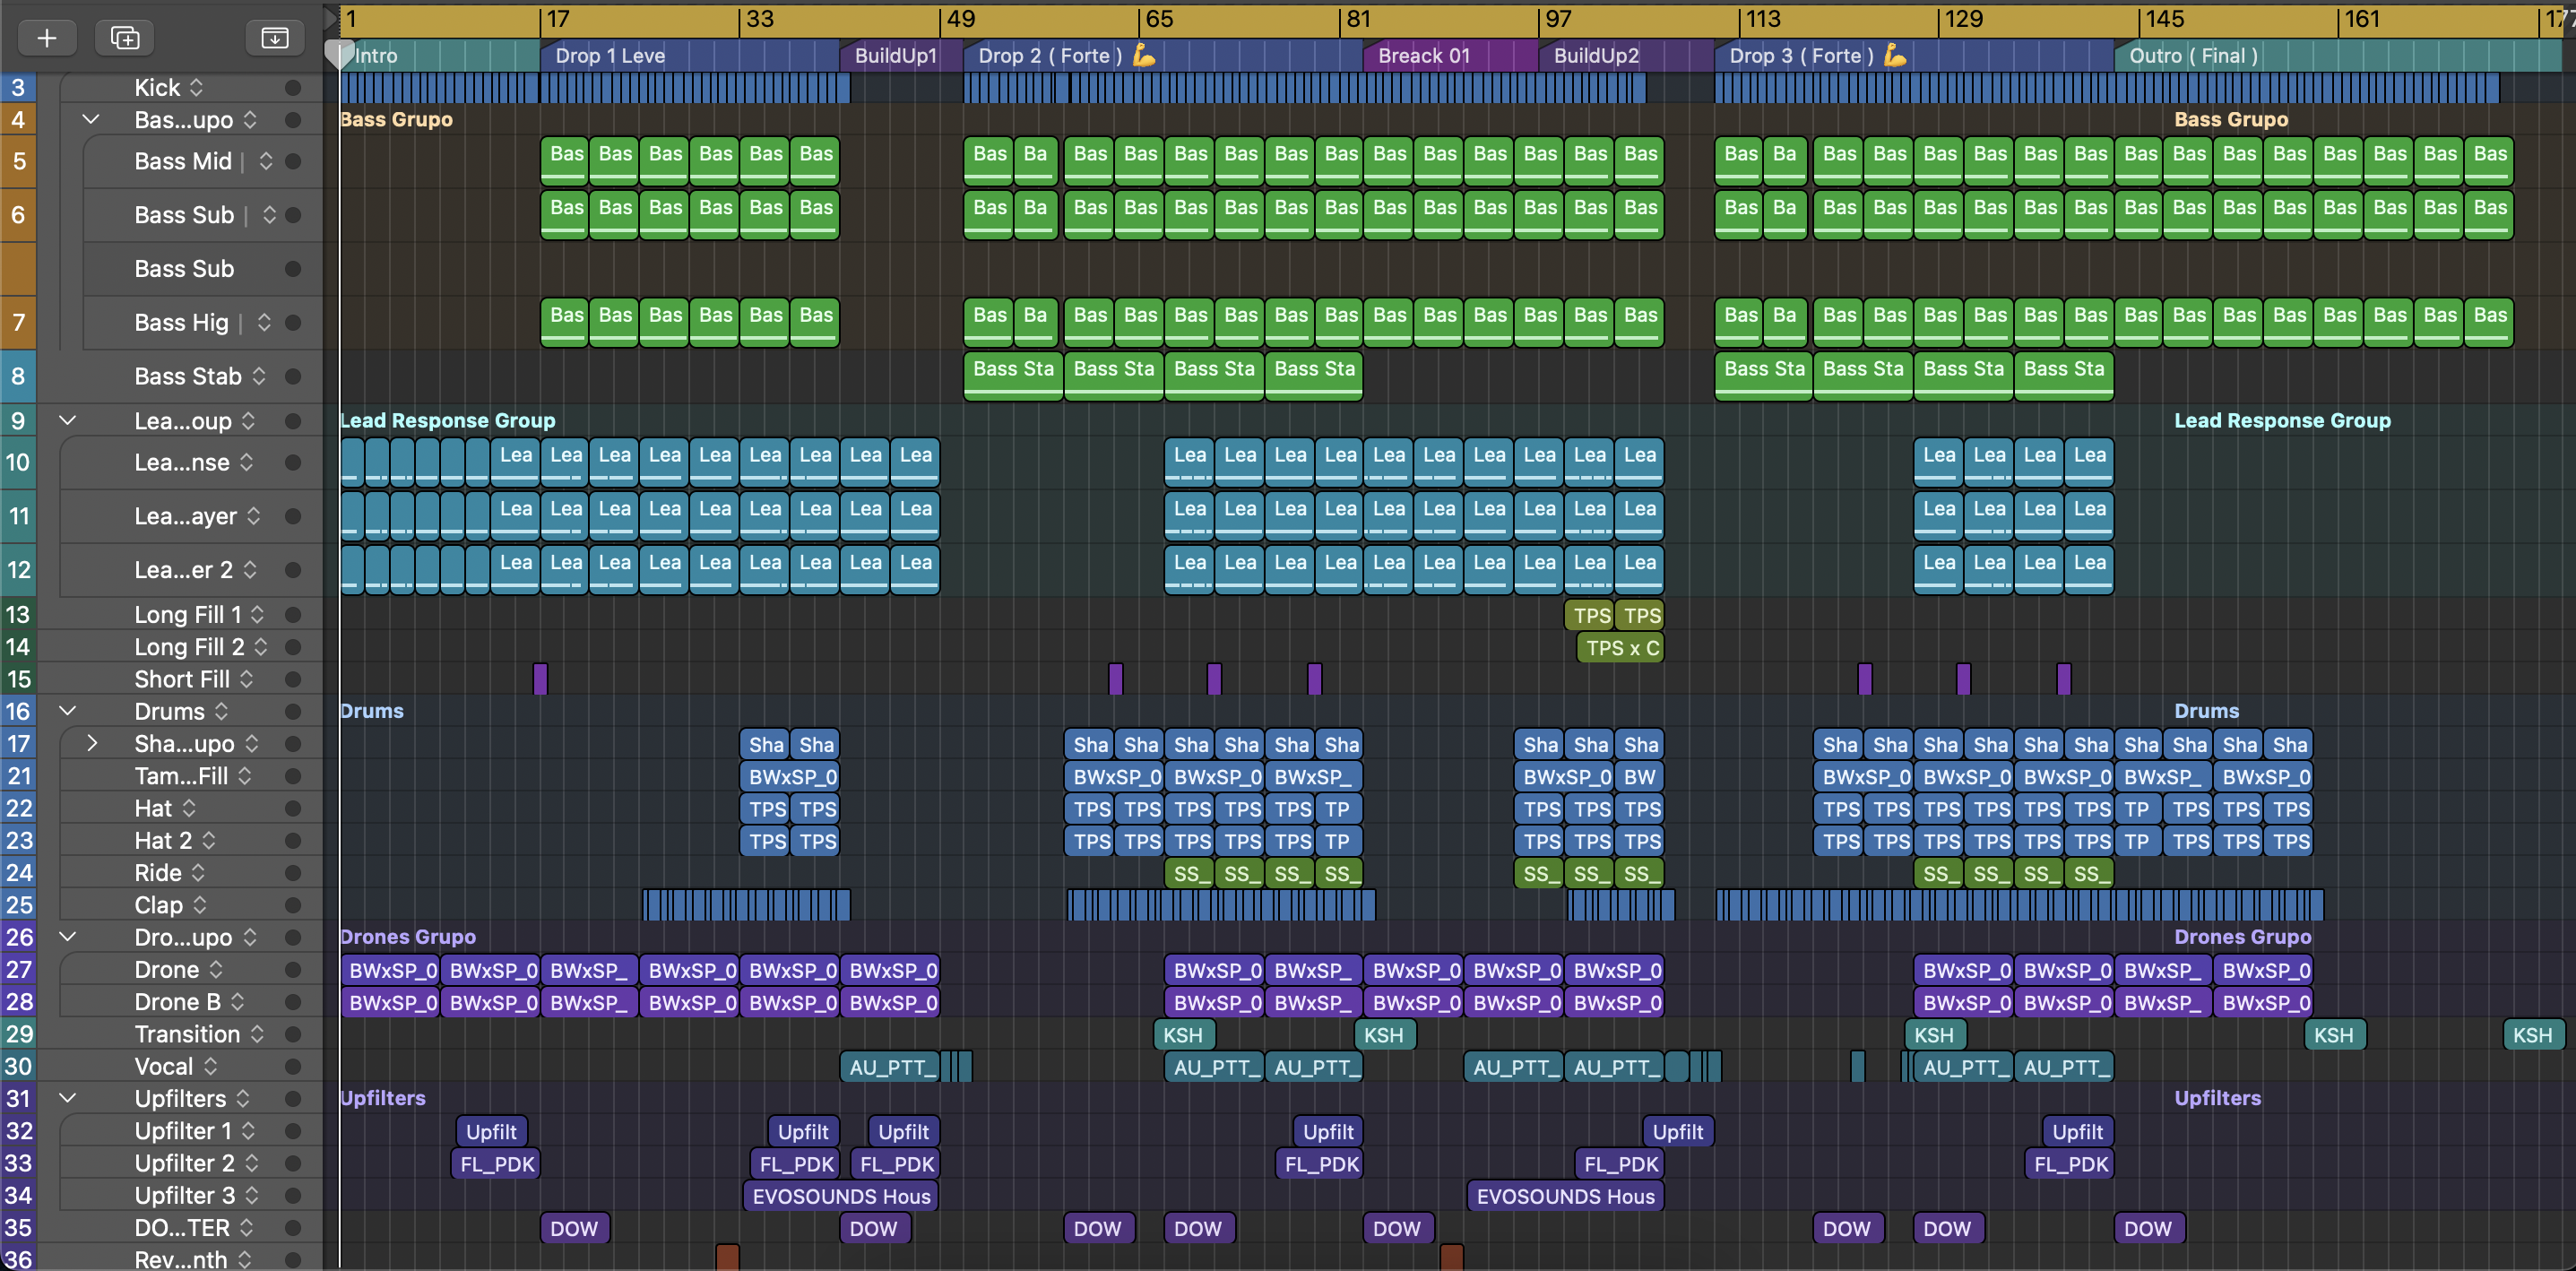Click the up/down arrows icon beside Ride
This screenshot has width=2576, height=1271.
pyautogui.click(x=198, y=873)
